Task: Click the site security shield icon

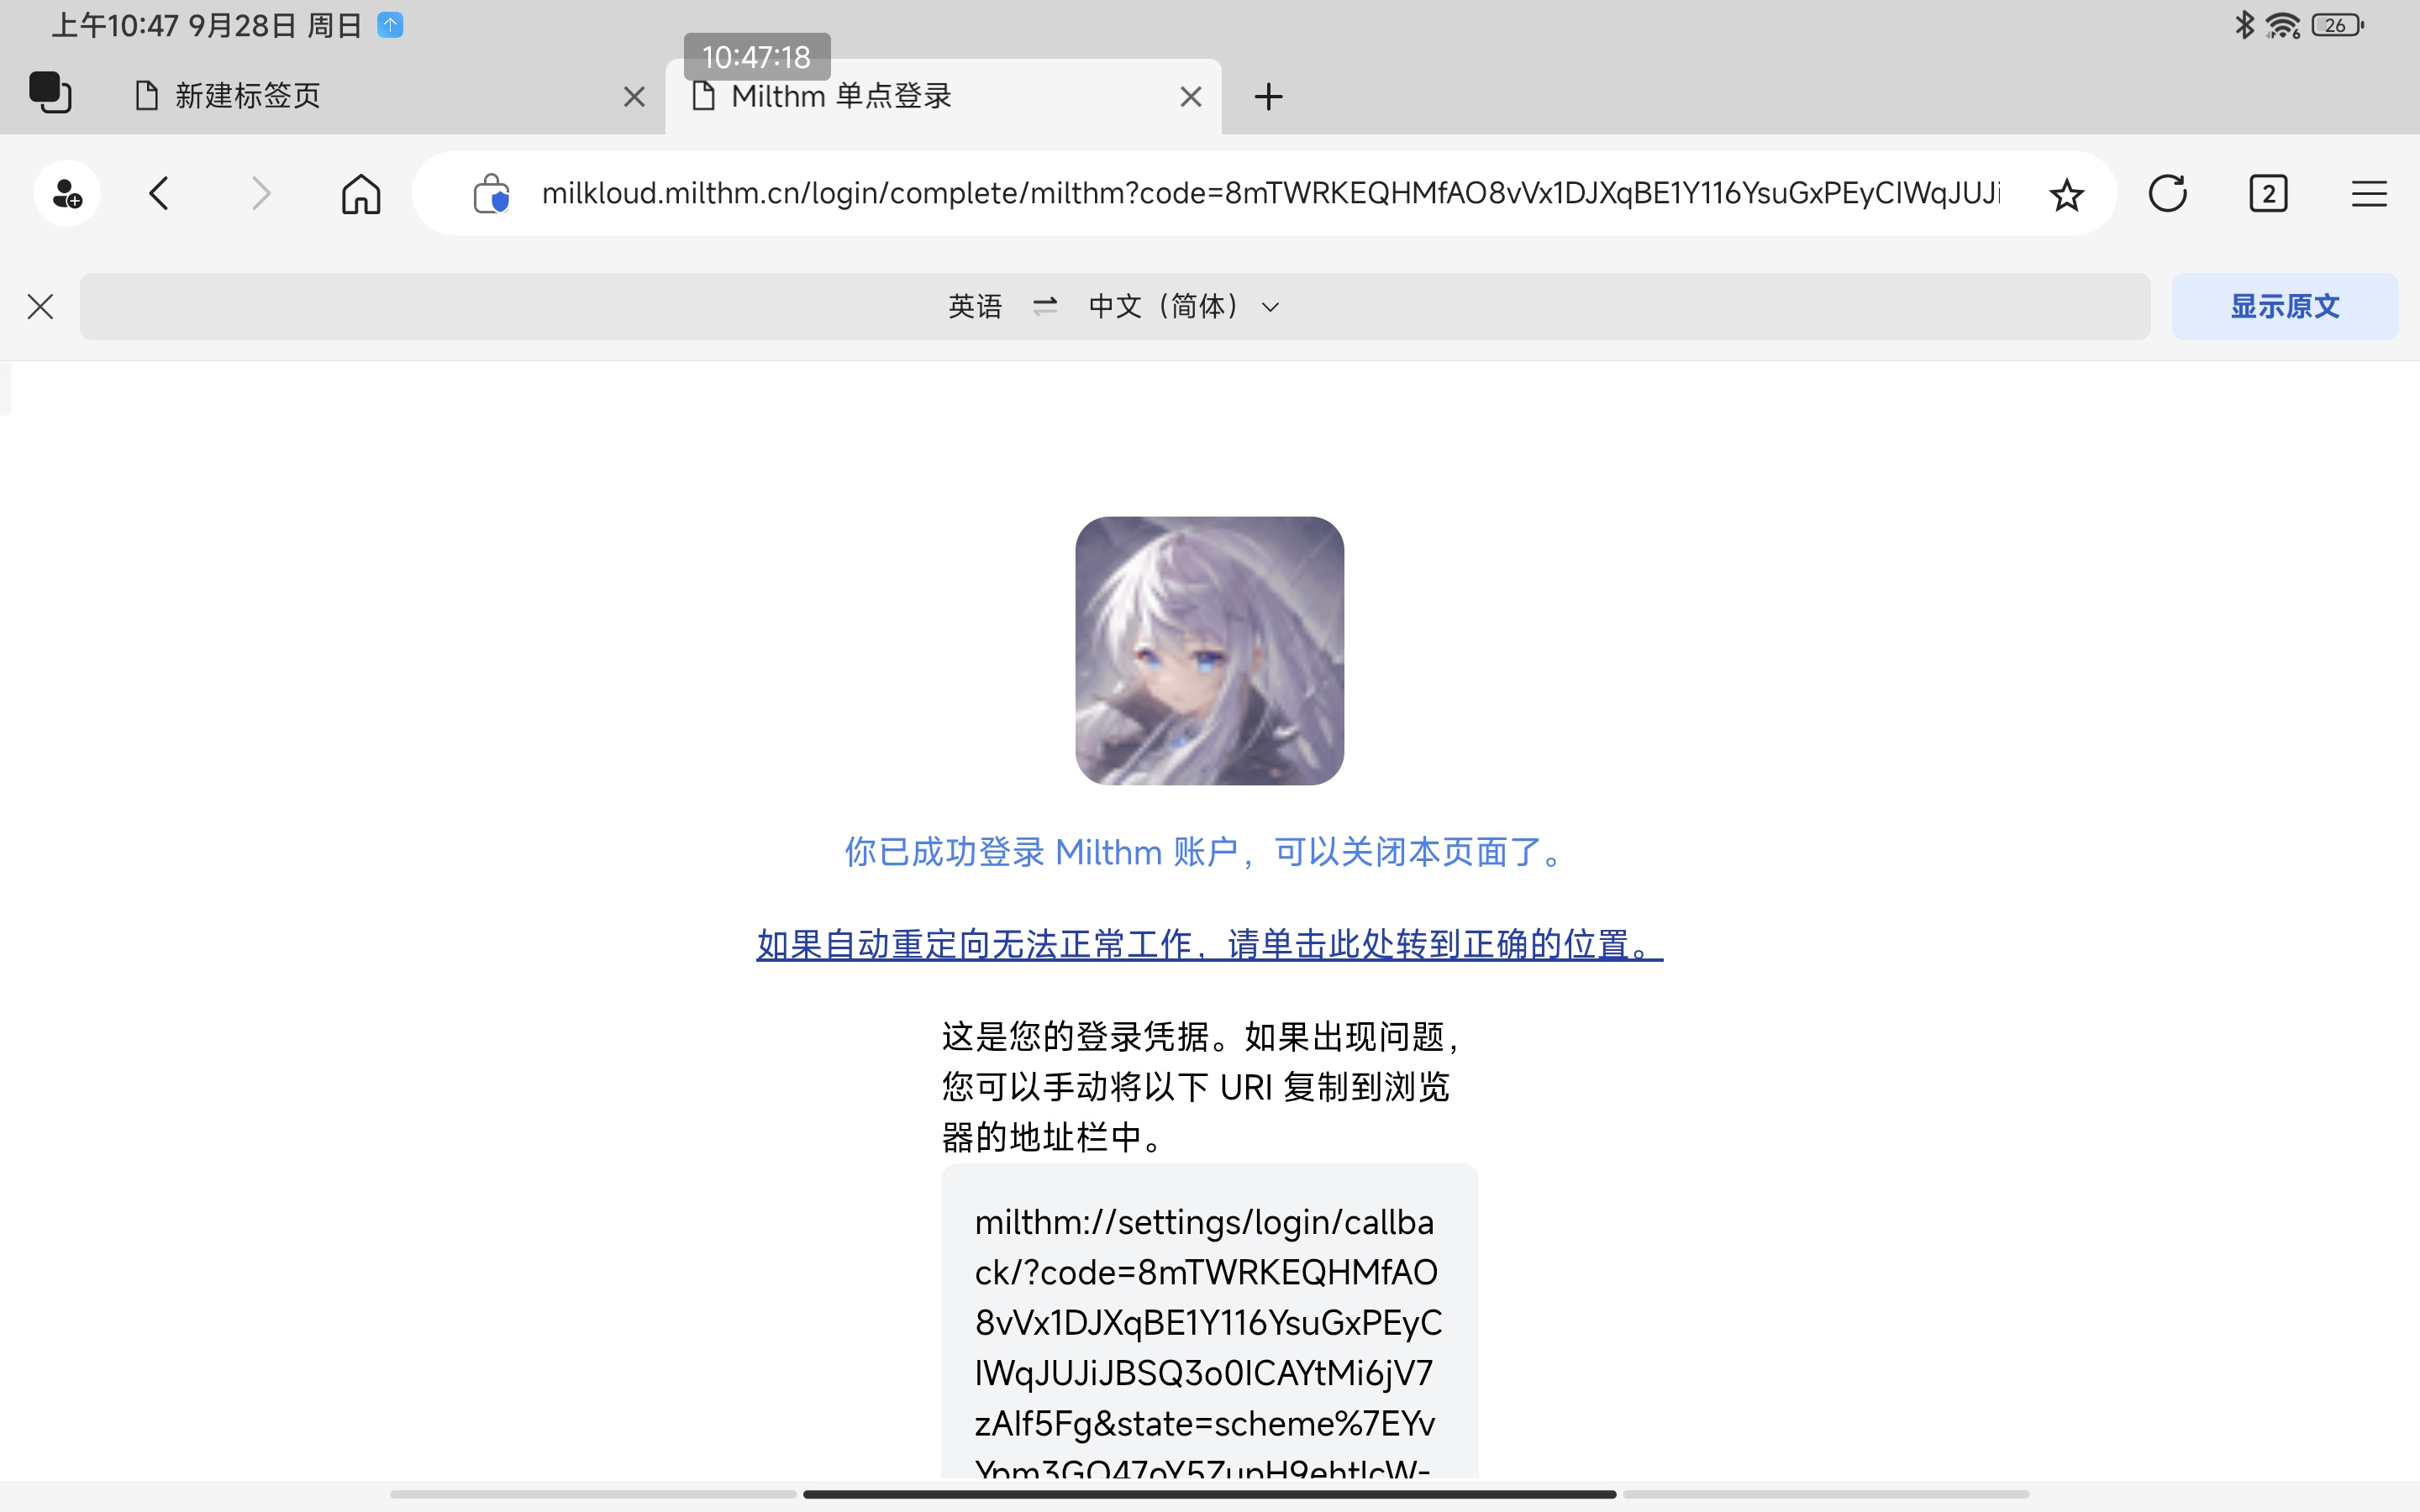Action: pos(491,193)
